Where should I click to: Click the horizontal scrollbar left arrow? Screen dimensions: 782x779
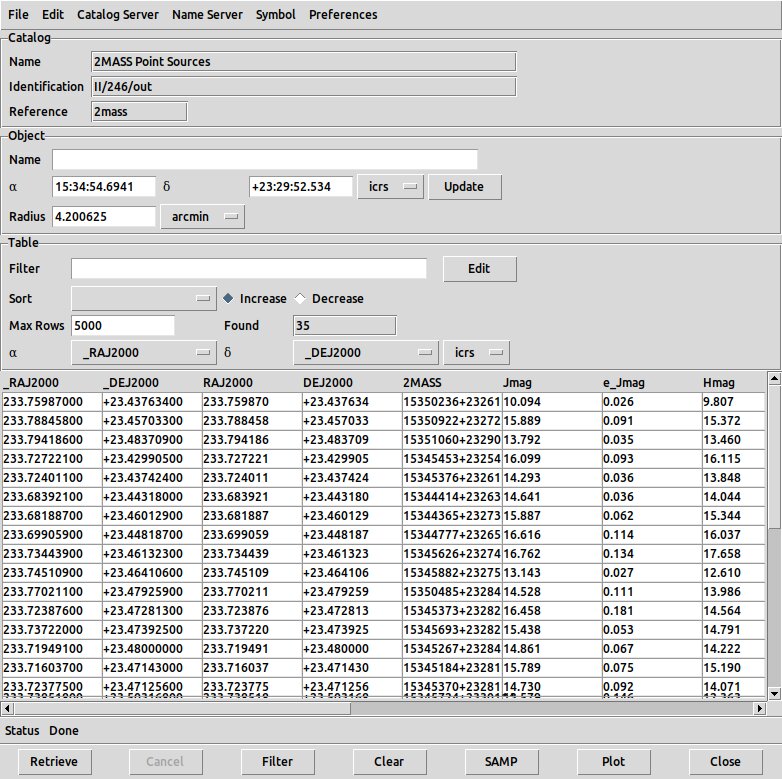(7, 708)
